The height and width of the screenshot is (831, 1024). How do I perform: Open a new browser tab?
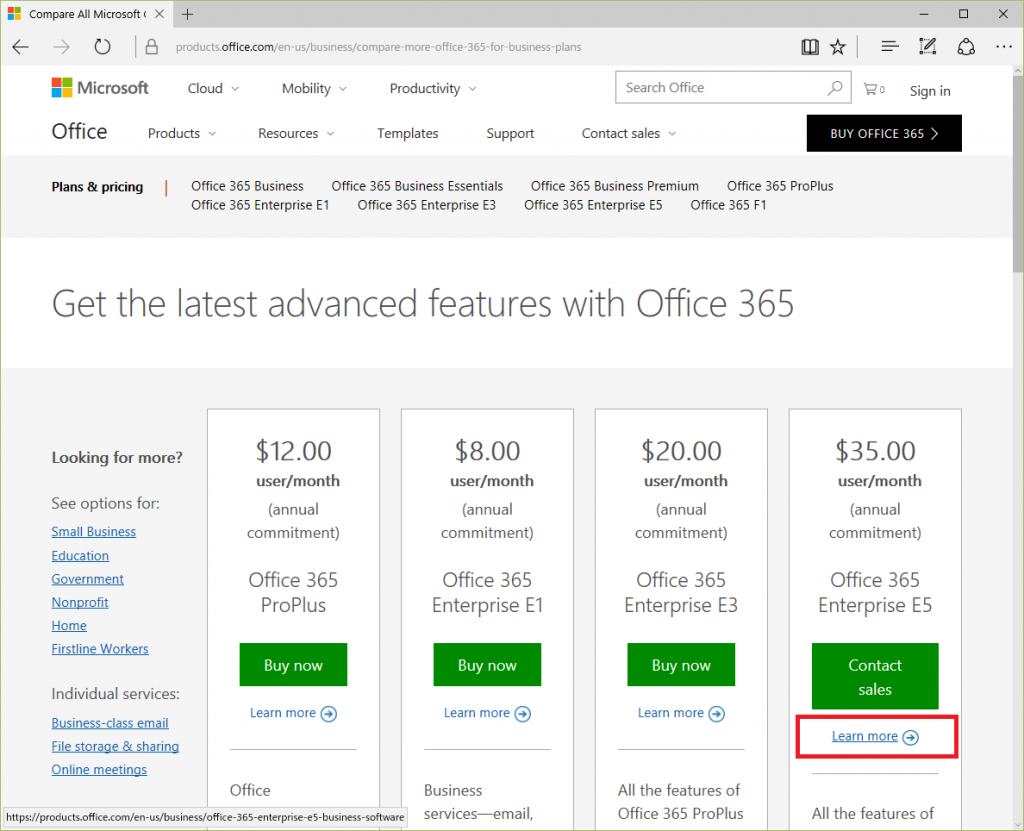(187, 14)
